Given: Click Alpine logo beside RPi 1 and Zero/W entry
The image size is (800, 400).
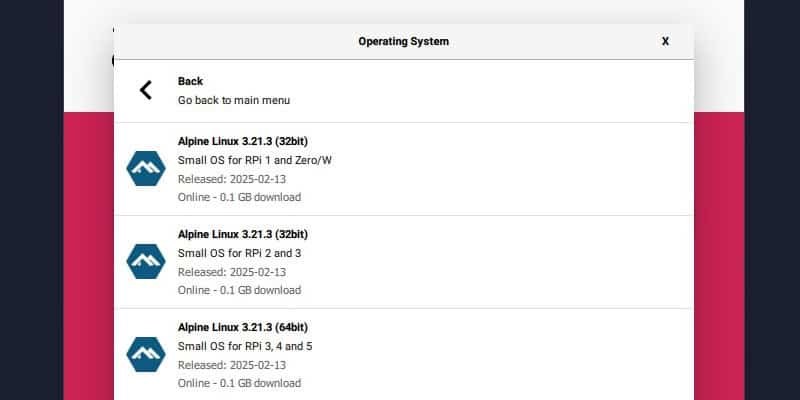Looking at the screenshot, I should click(145, 168).
